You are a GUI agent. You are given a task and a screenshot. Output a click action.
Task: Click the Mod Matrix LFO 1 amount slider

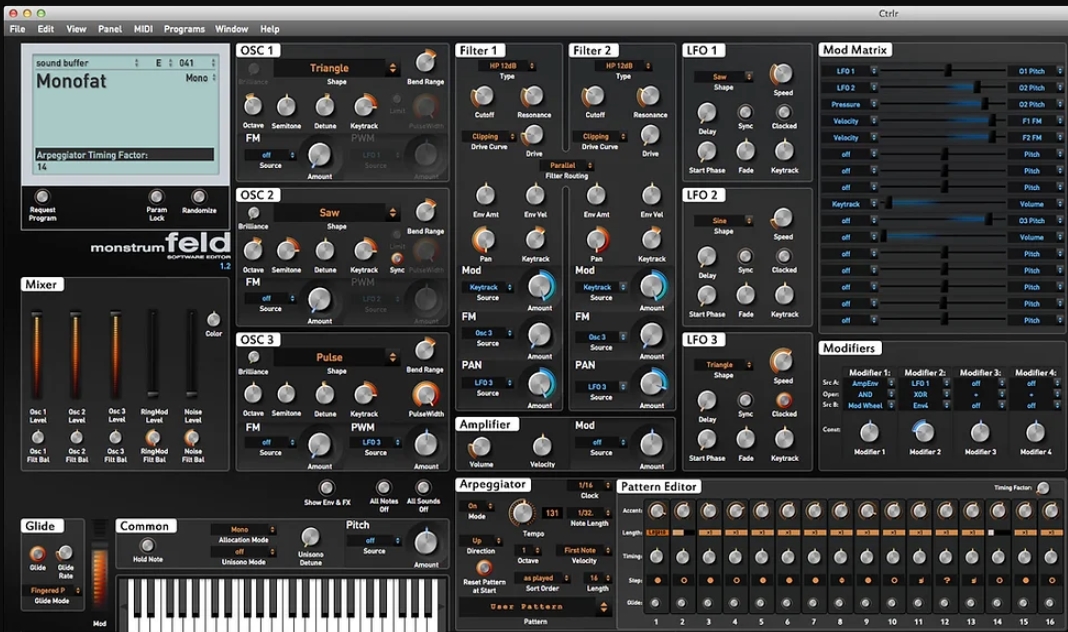(x=943, y=71)
